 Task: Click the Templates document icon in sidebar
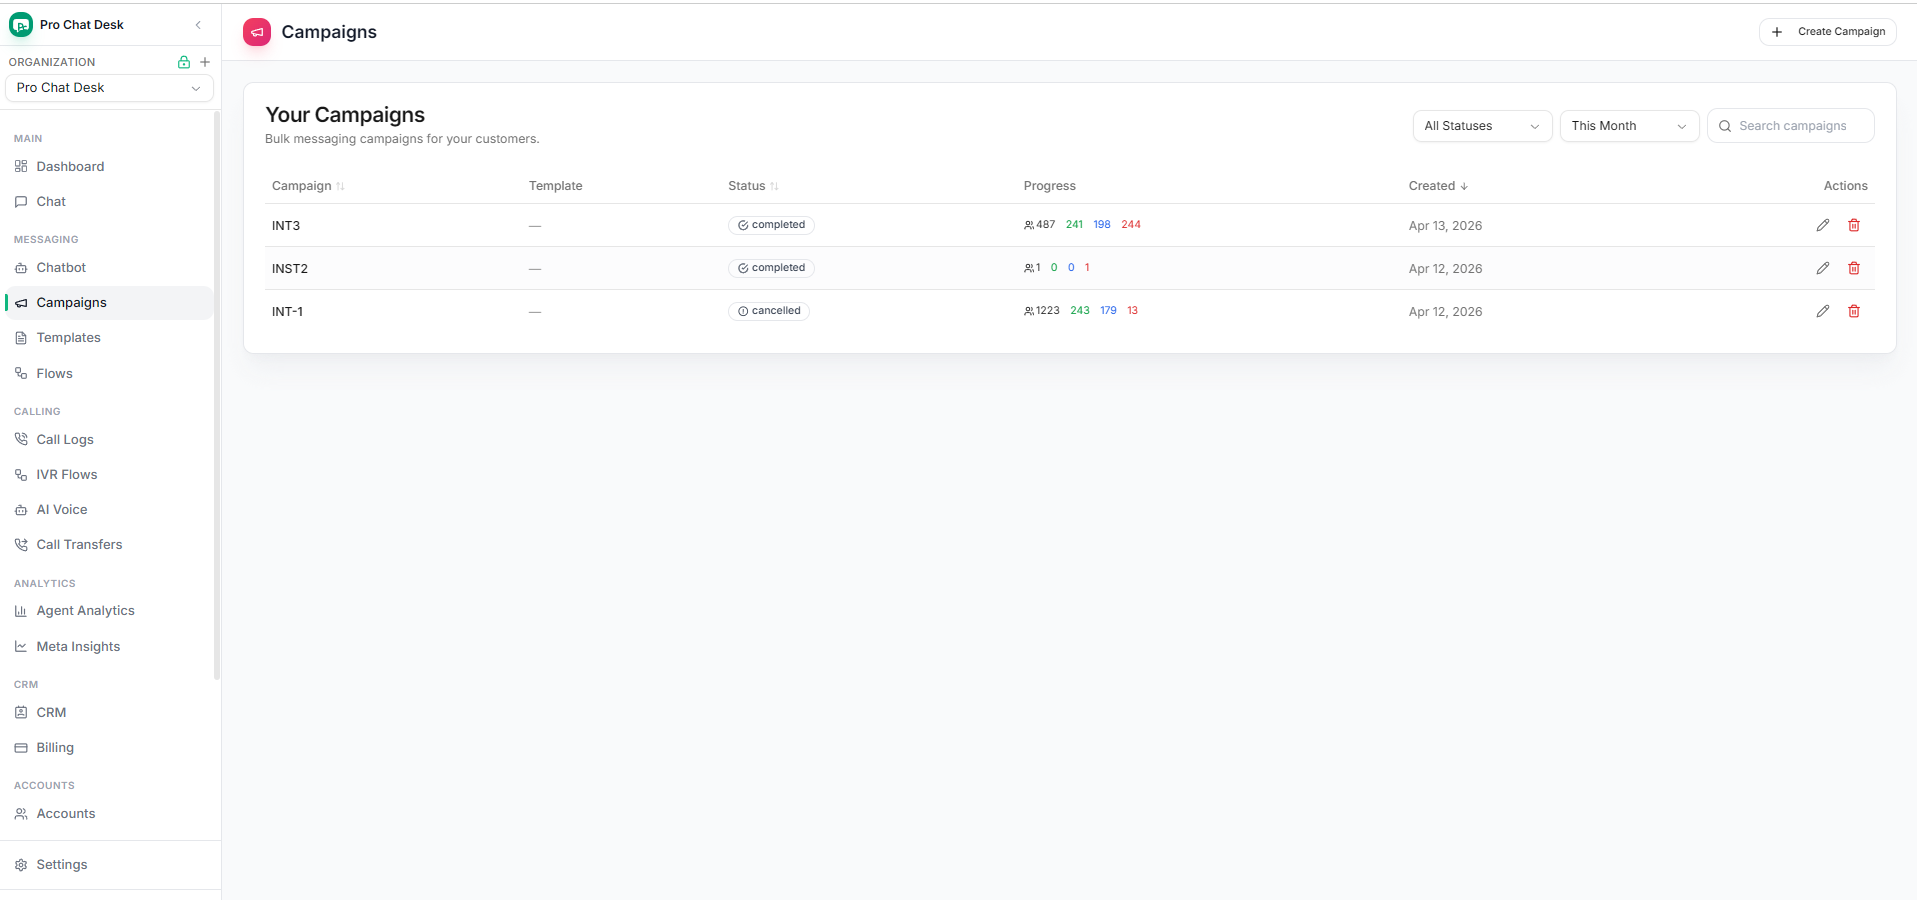[x=21, y=338]
